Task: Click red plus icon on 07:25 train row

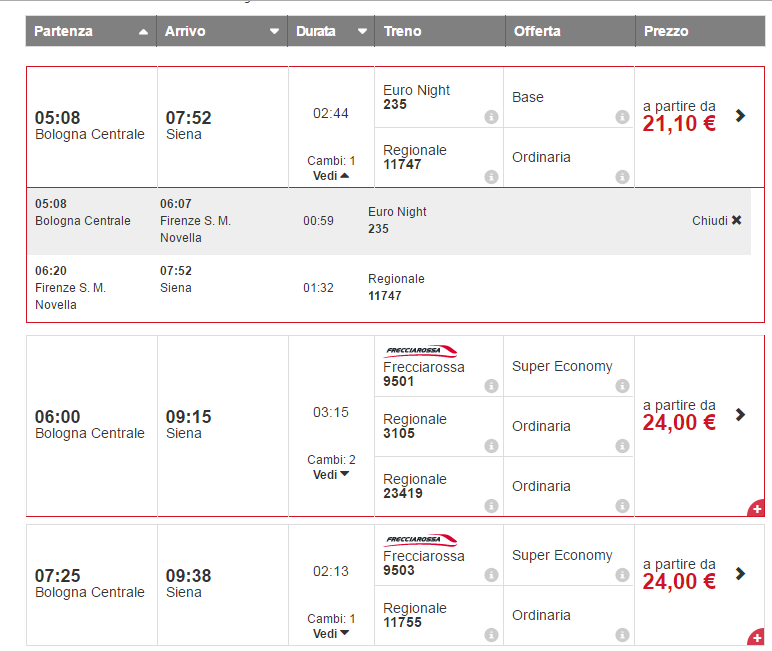Action: 756,637
